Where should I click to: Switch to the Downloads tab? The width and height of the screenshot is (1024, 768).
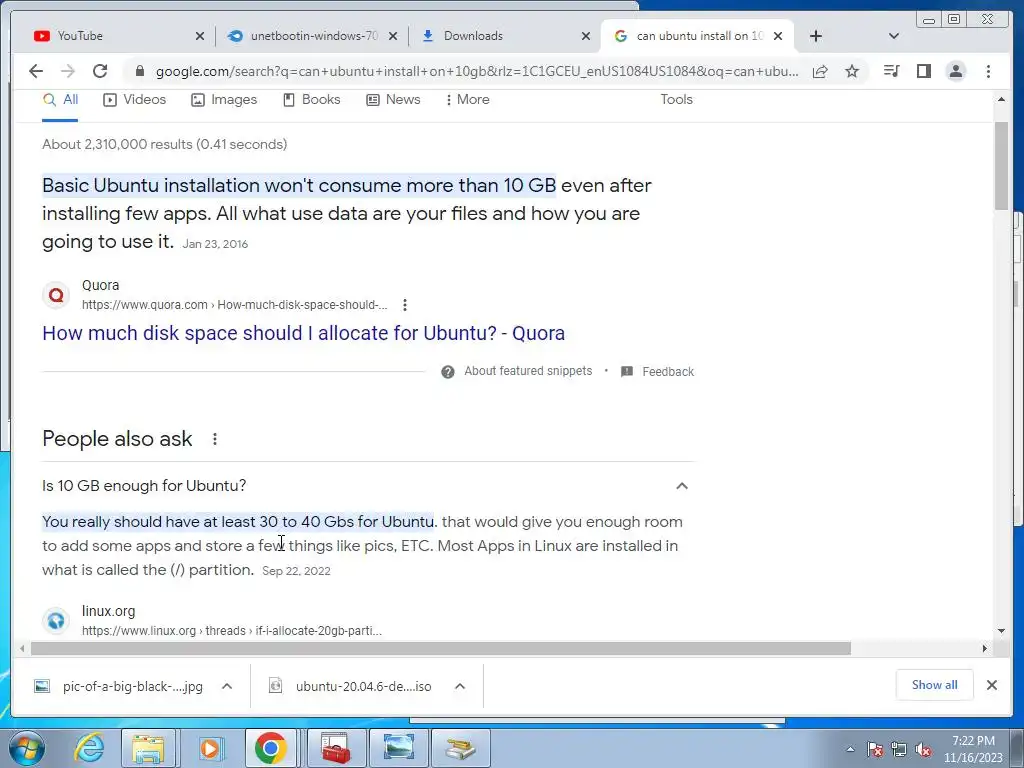(503, 36)
